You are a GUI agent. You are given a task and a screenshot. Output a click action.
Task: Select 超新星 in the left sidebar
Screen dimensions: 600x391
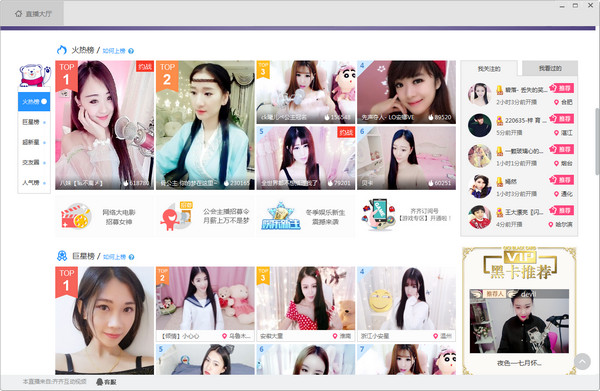point(34,142)
